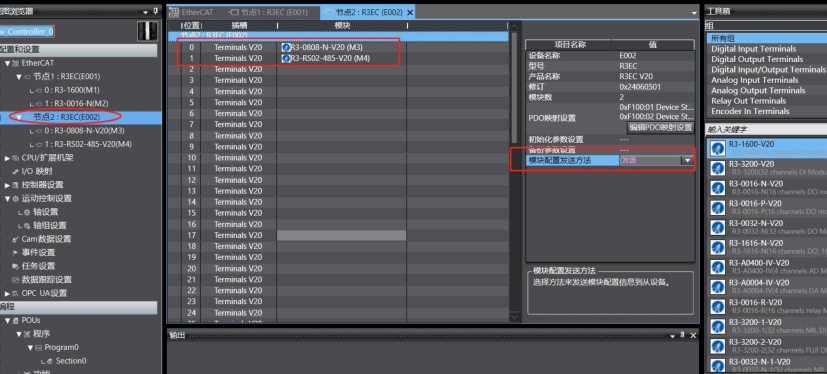The width and height of the screenshot is (827, 374).
Task: Click the R3-0032-N-V20 module icon
Action: 717,227
